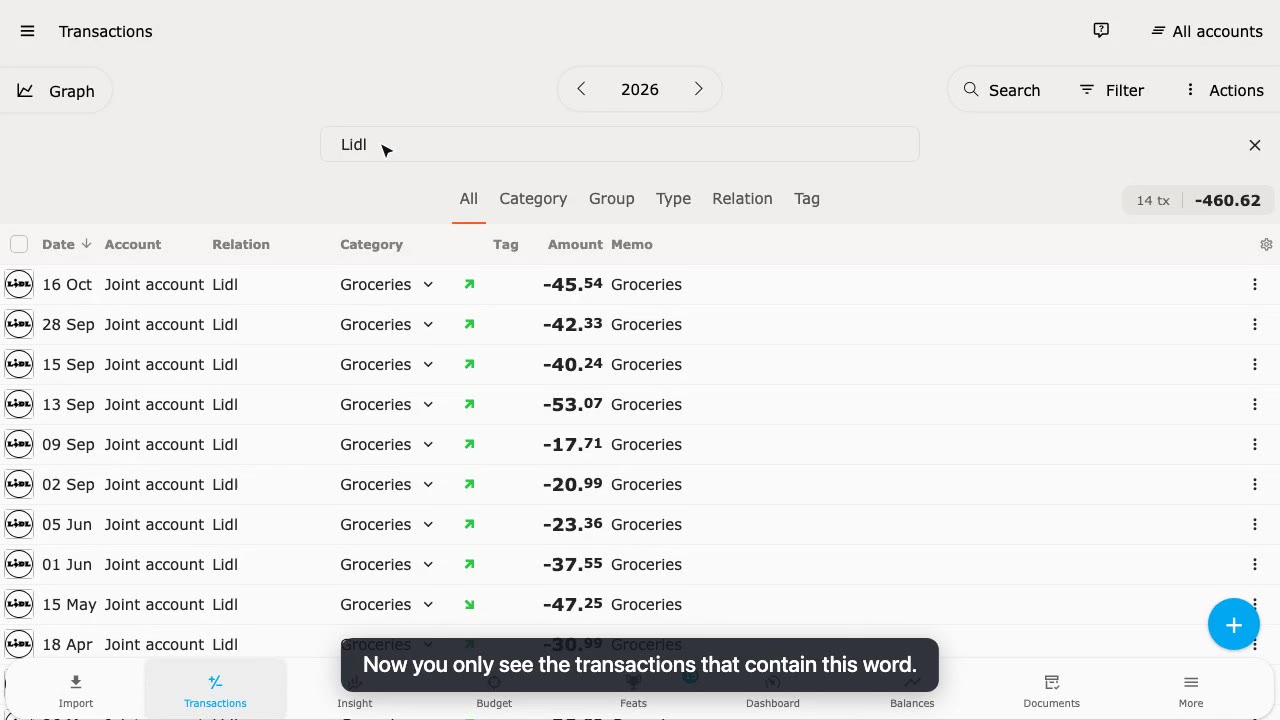The height and width of the screenshot is (720, 1280).
Task: Expand Groceries category dropdown for 05 Jun
Action: click(x=428, y=524)
